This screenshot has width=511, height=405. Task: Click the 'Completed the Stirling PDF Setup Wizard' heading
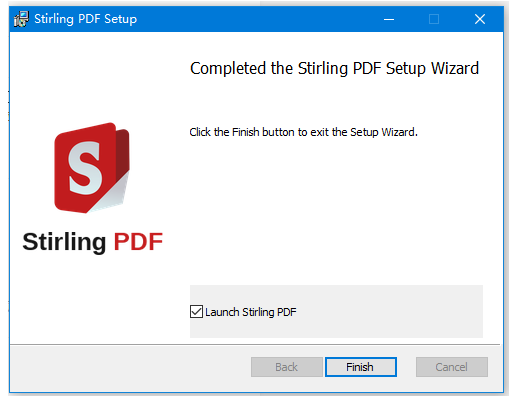point(334,68)
